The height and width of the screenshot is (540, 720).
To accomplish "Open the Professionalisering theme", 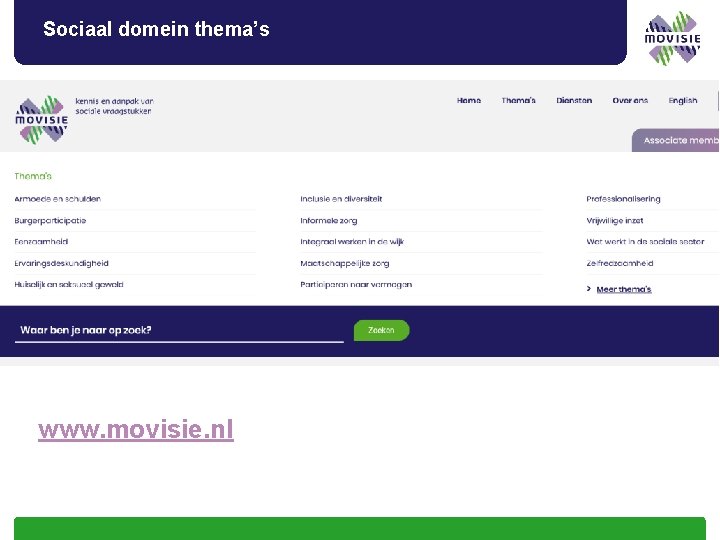I will [x=623, y=199].
